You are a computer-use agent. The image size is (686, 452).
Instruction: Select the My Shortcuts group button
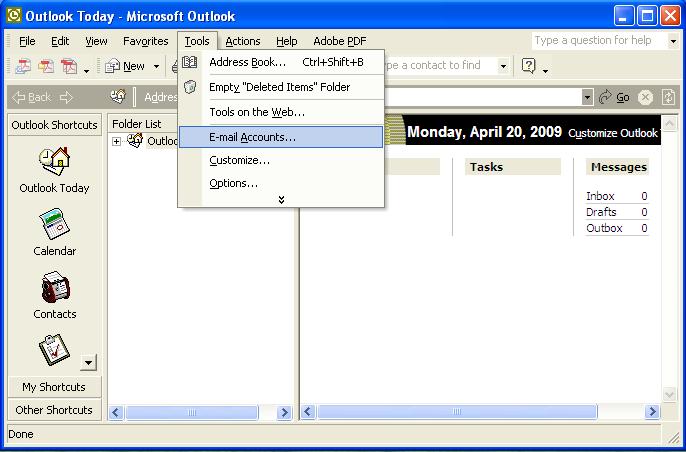[x=54, y=387]
